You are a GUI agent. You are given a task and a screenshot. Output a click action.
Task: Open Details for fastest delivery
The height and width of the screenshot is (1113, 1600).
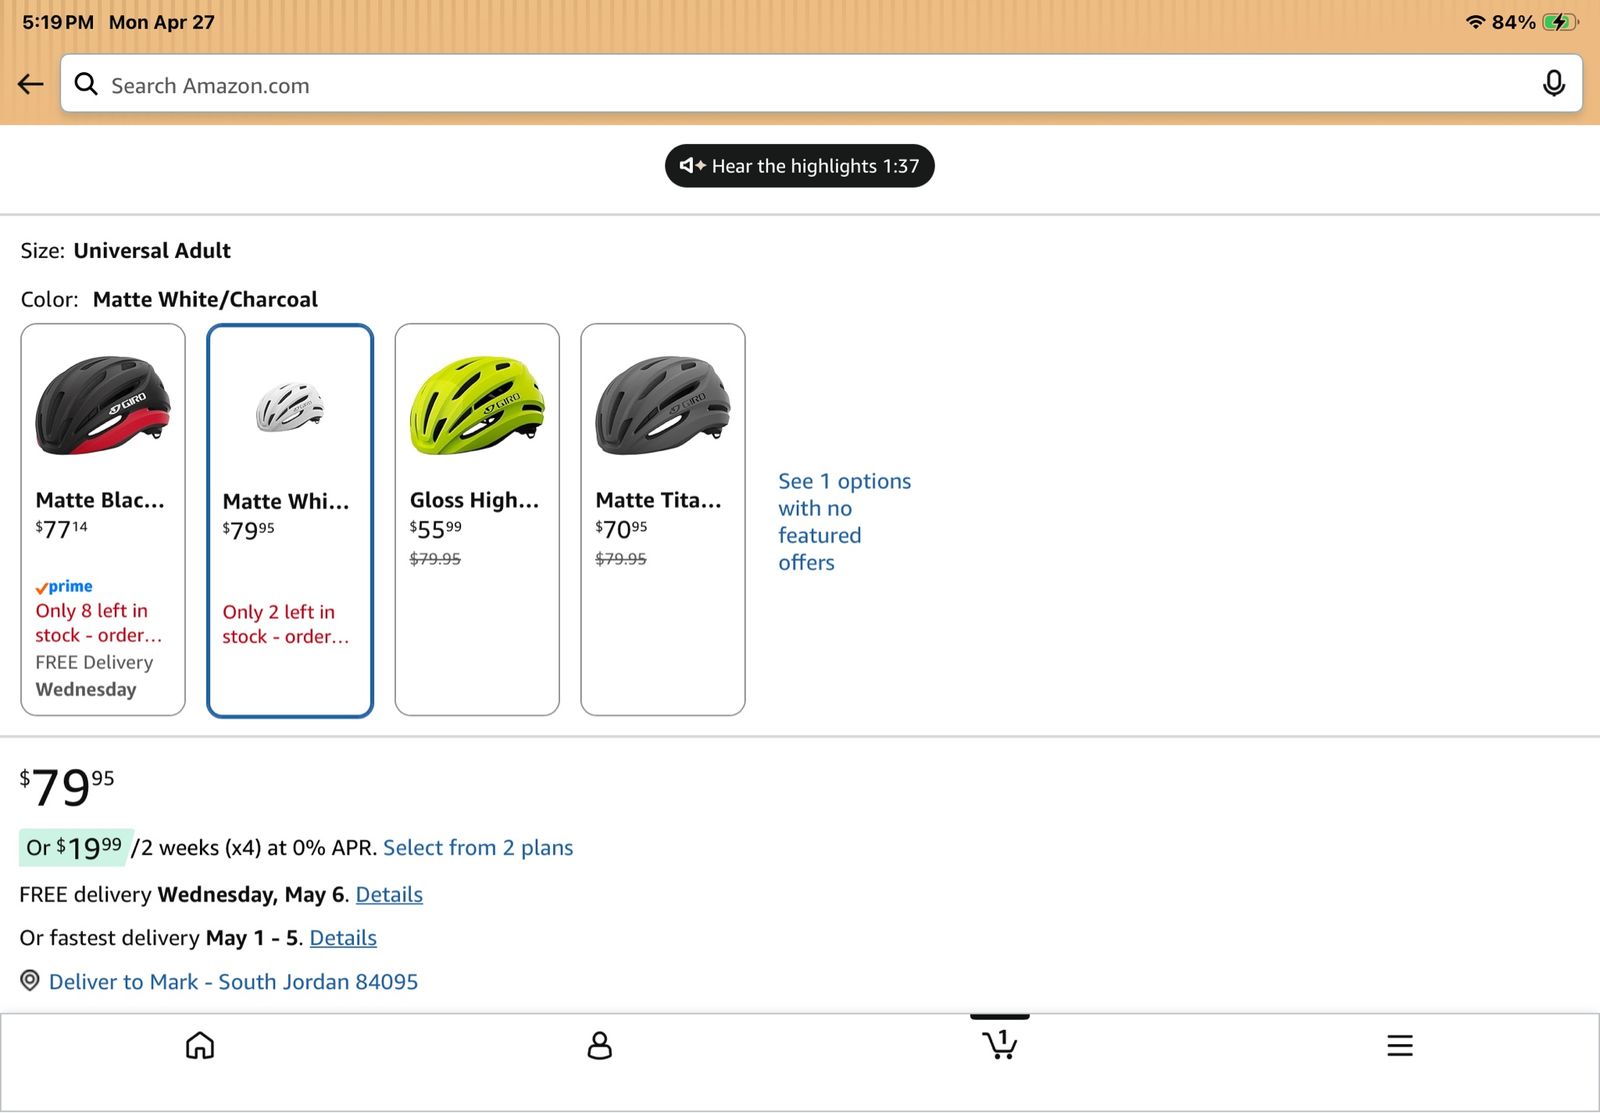(x=343, y=938)
